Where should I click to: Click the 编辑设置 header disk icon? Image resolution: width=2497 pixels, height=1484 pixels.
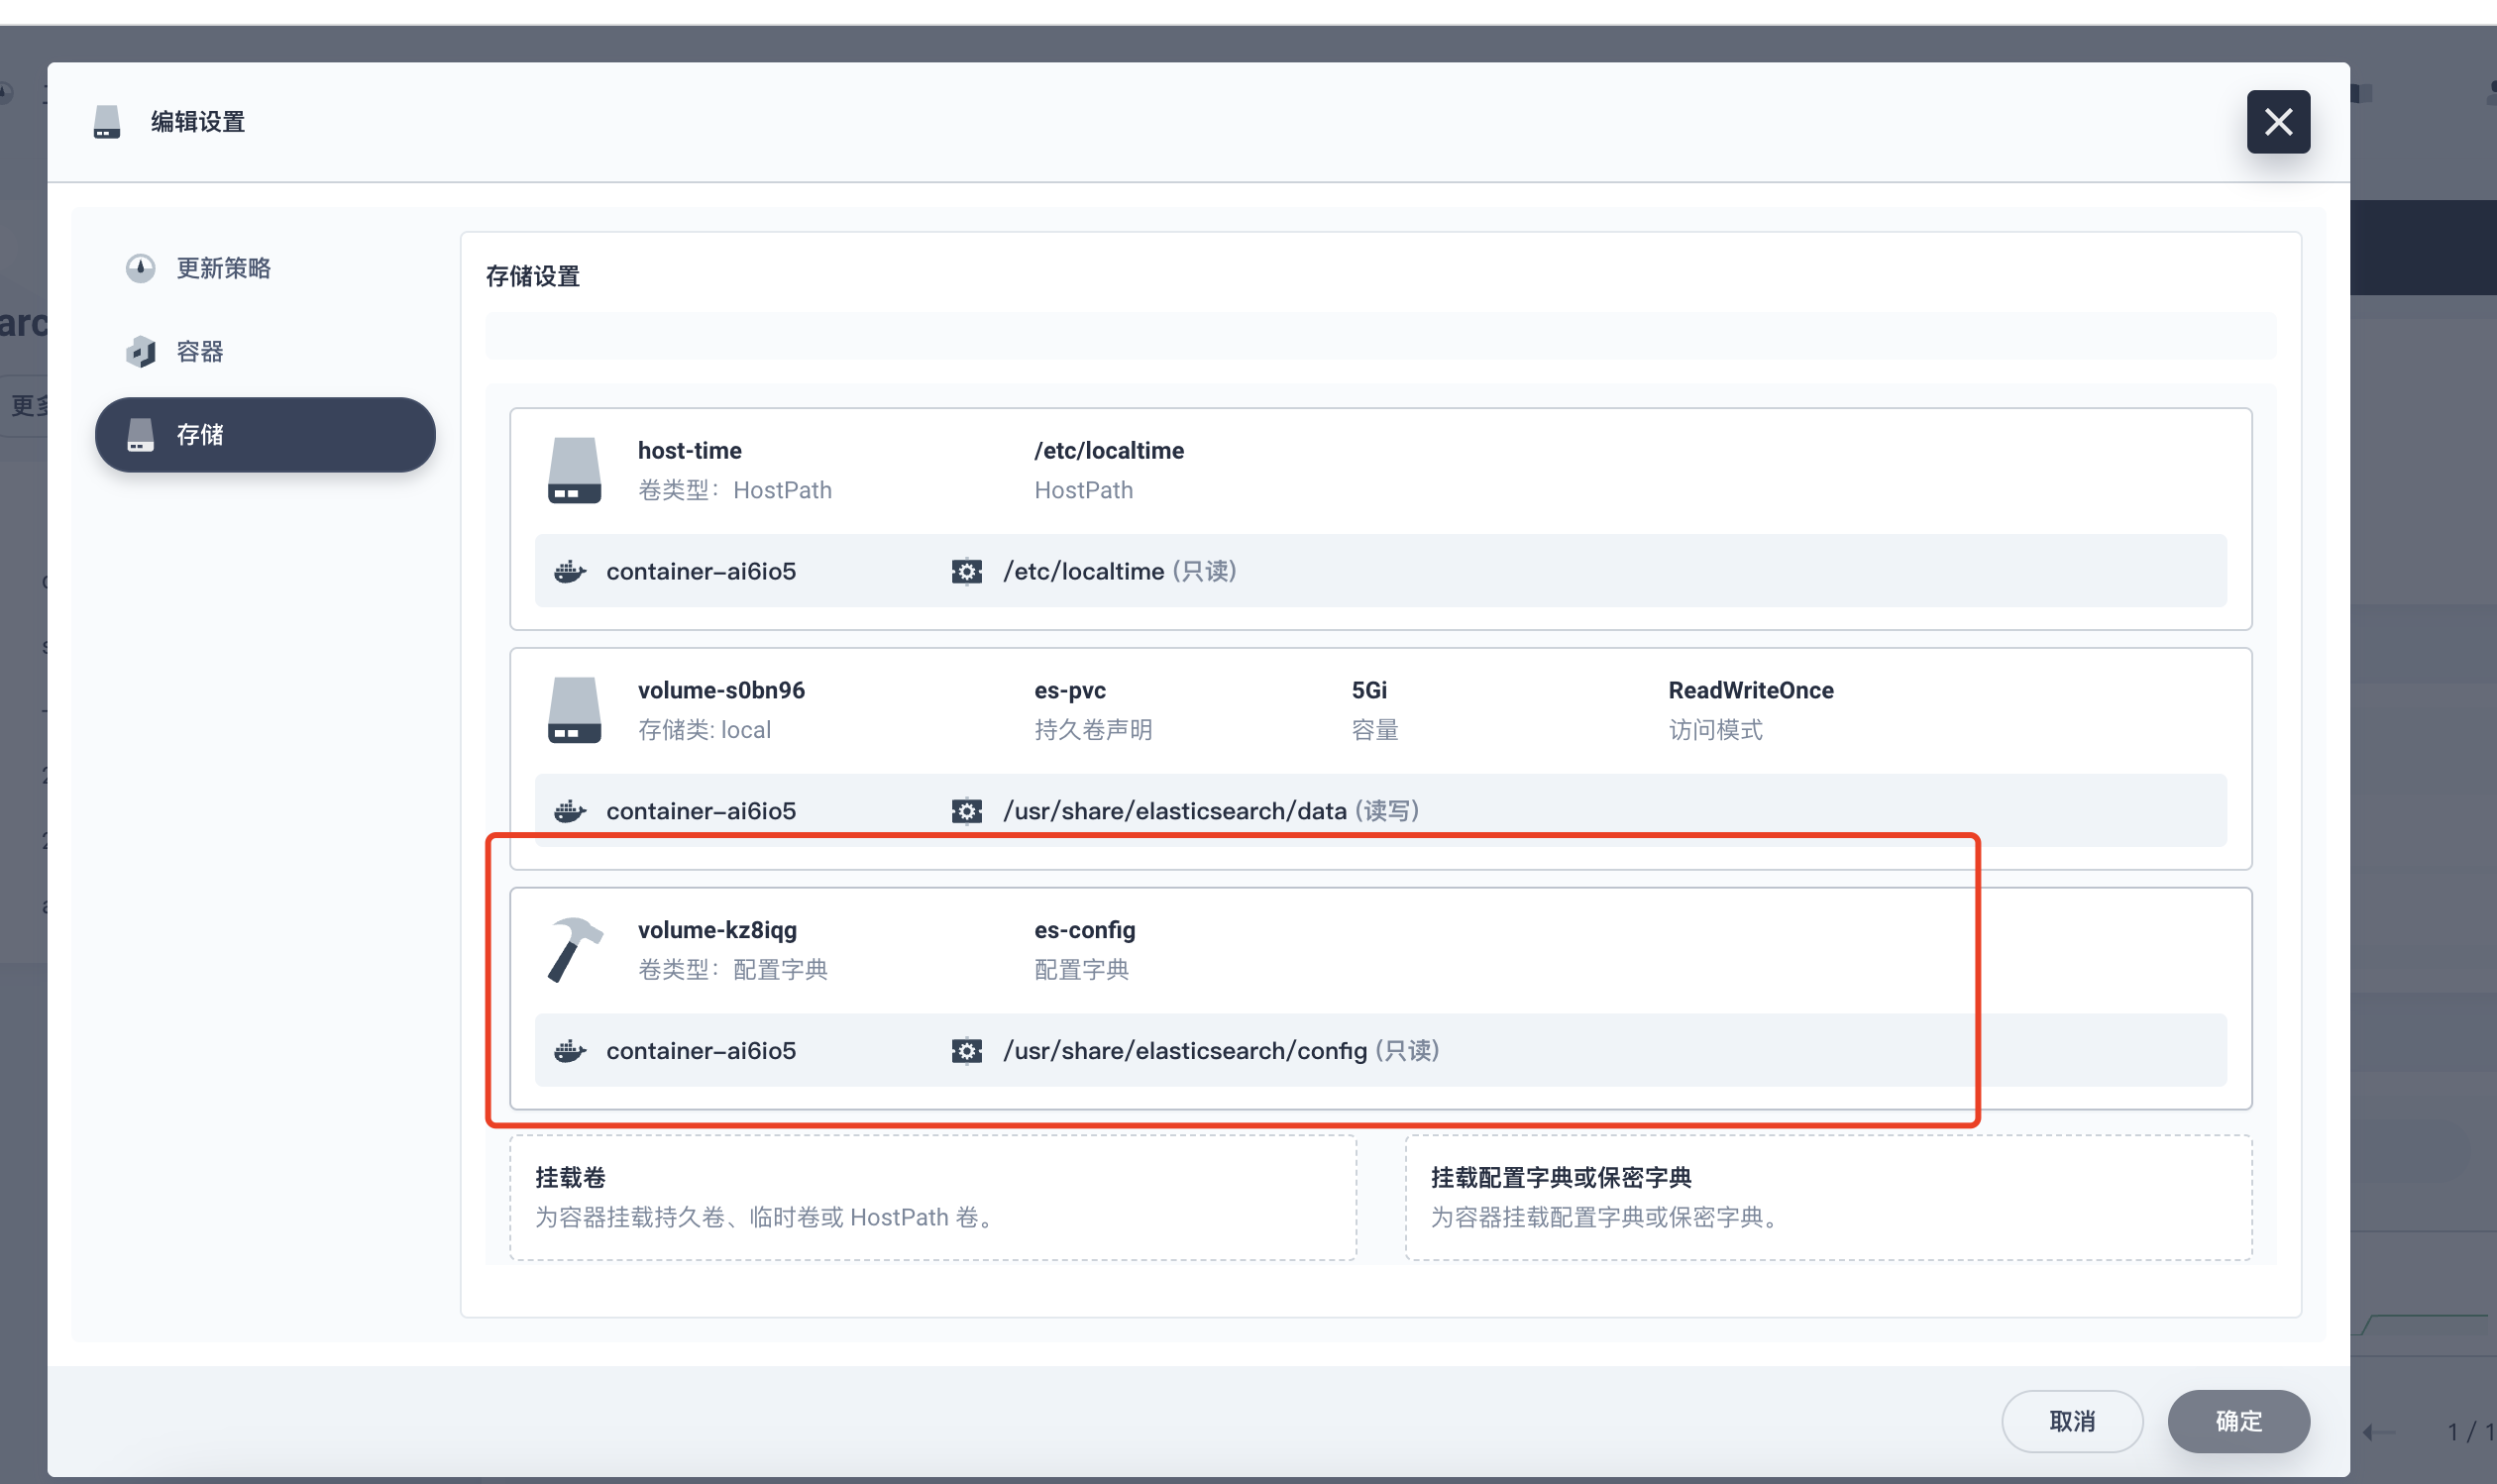pos(107,122)
